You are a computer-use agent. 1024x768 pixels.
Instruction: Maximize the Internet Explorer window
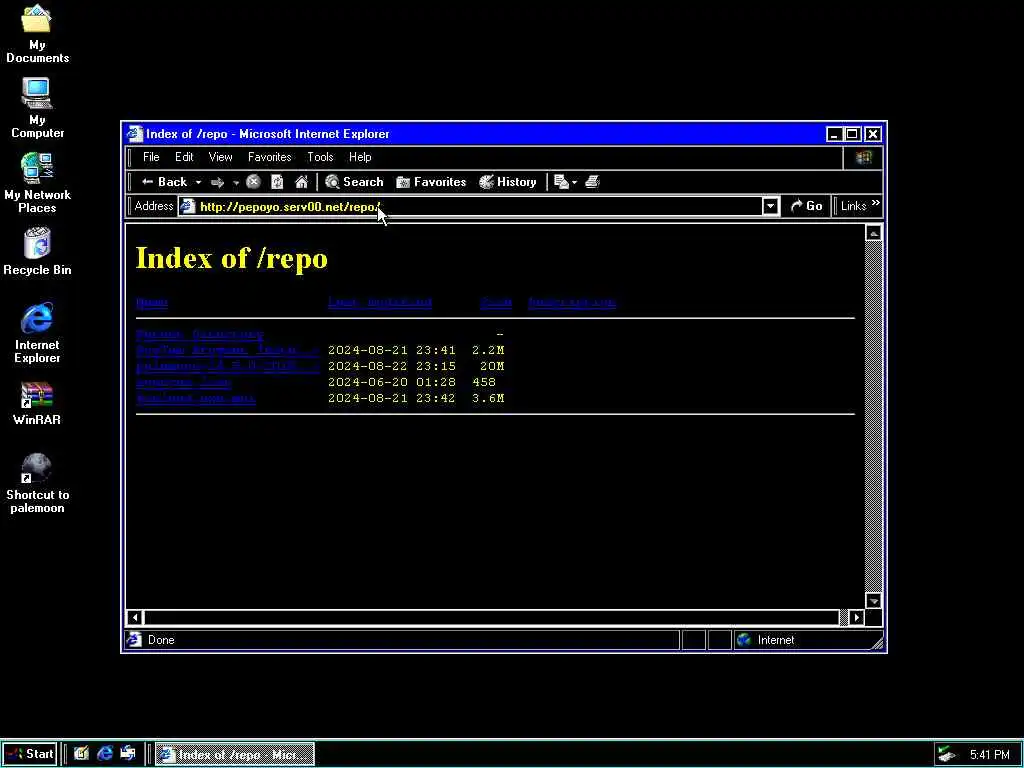(x=852, y=135)
